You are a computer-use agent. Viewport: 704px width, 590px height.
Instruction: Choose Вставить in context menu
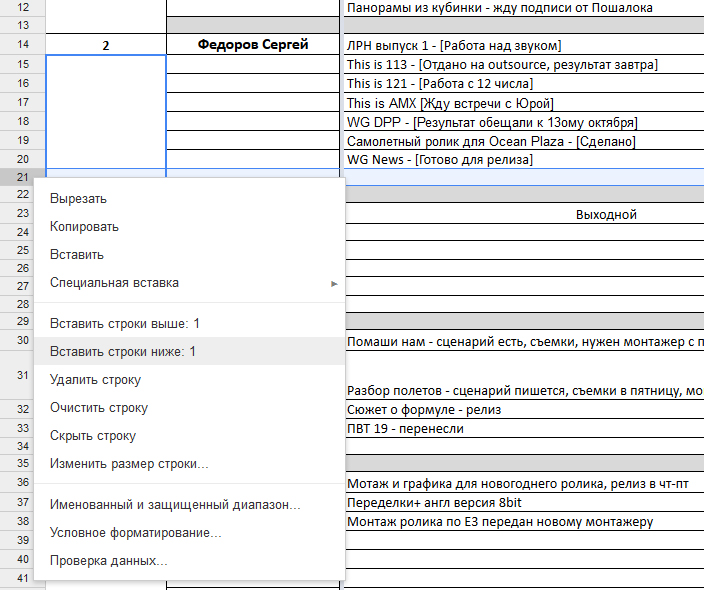click(189, 255)
